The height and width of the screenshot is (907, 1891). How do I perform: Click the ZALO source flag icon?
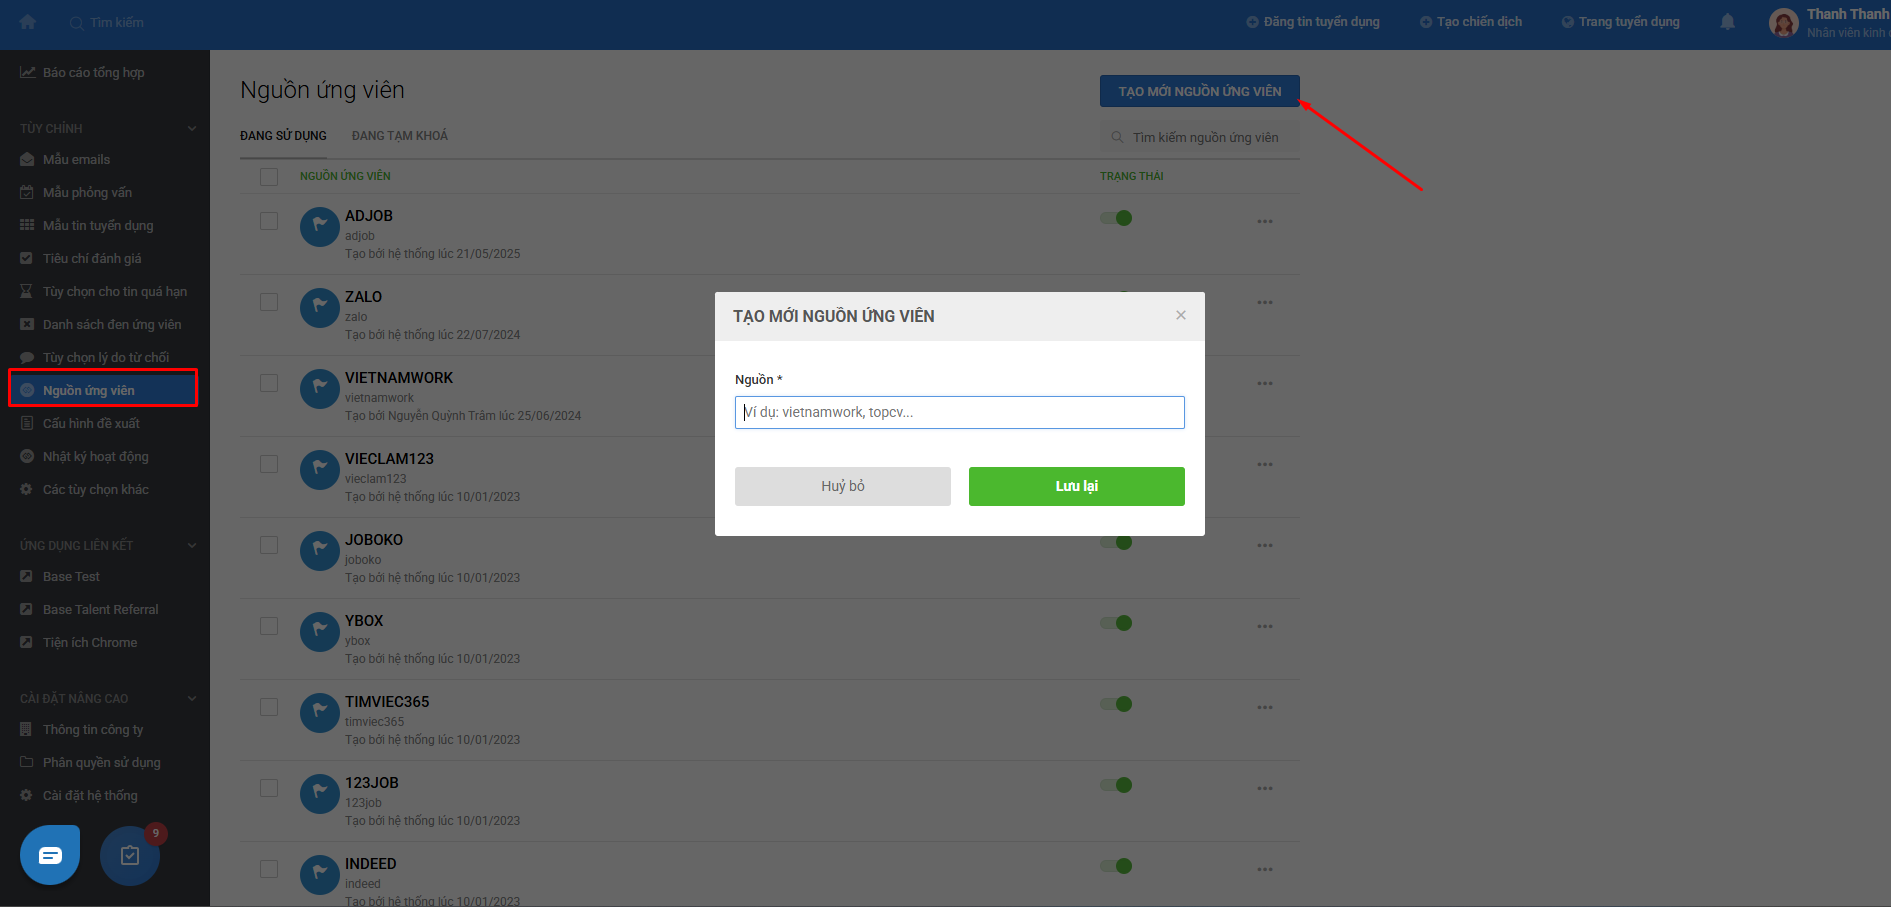(x=320, y=308)
